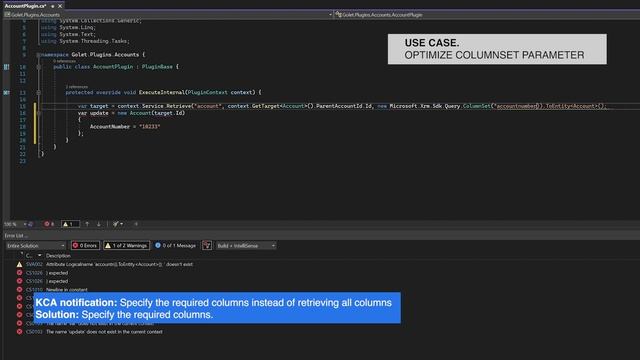Screen dimensions: 640x360
Task: Click the PluginBase base class name
Action: (x=157, y=67)
